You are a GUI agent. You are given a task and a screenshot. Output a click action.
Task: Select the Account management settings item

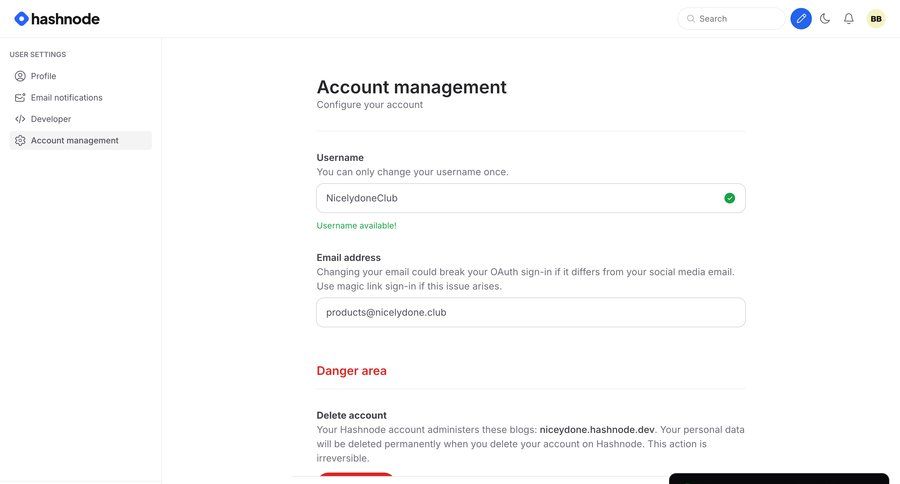coord(80,141)
